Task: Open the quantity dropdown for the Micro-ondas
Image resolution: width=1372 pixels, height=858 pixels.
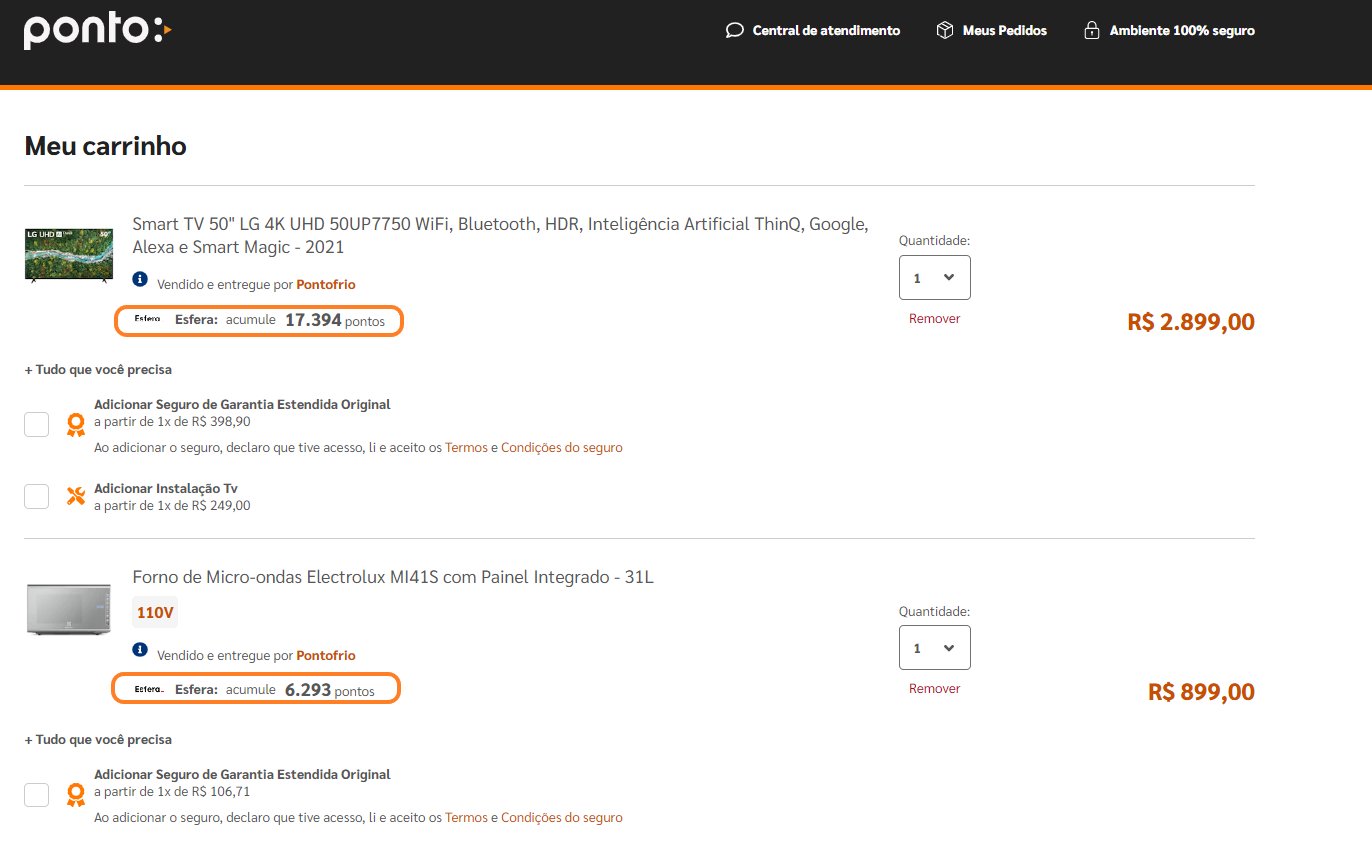Action: click(935, 648)
